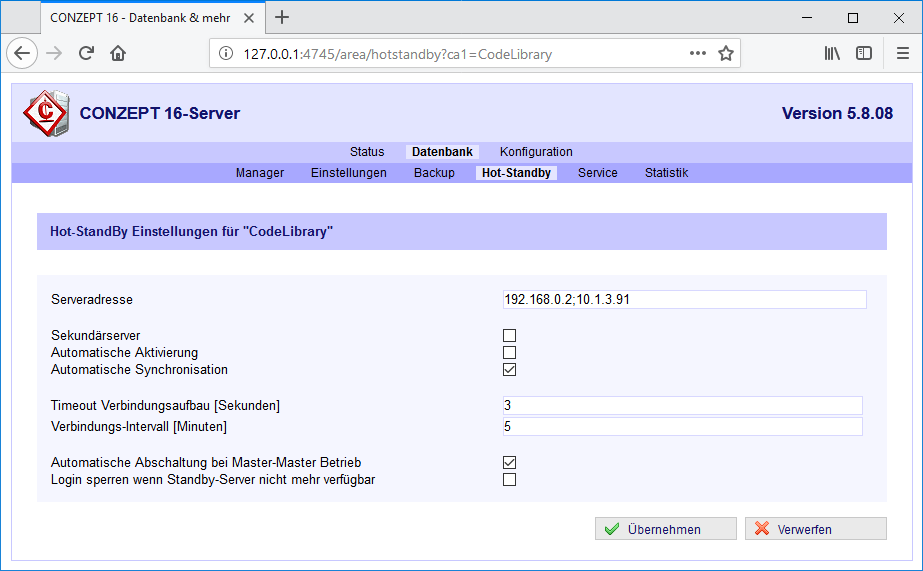The height and width of the screenshot is (571, 923).
Task: Open the Firefox library icon
Action: (832, 54)
